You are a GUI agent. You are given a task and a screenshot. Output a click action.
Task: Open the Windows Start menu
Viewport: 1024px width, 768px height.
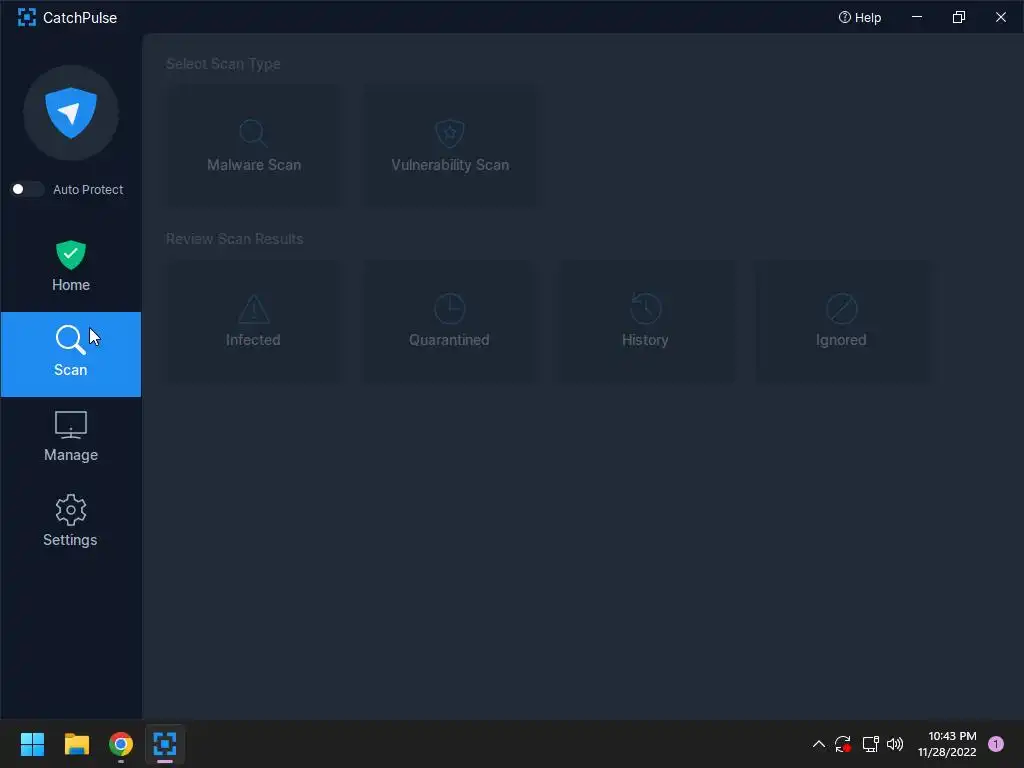[x=32, y=744]
